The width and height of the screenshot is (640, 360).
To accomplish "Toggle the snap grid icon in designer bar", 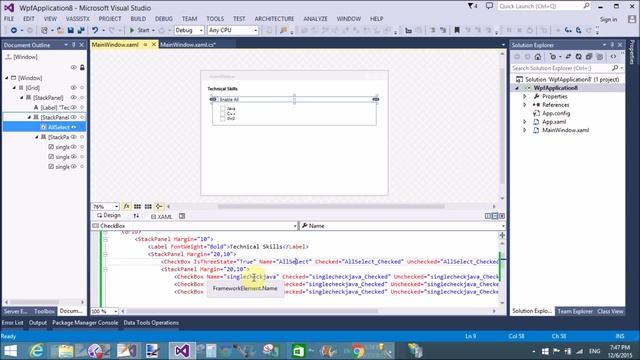I will point(138,207).
